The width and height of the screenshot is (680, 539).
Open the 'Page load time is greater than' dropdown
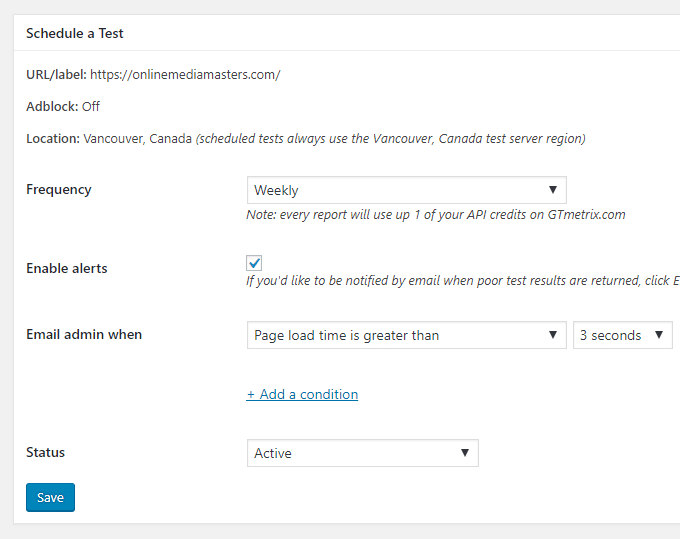point(406,335)
